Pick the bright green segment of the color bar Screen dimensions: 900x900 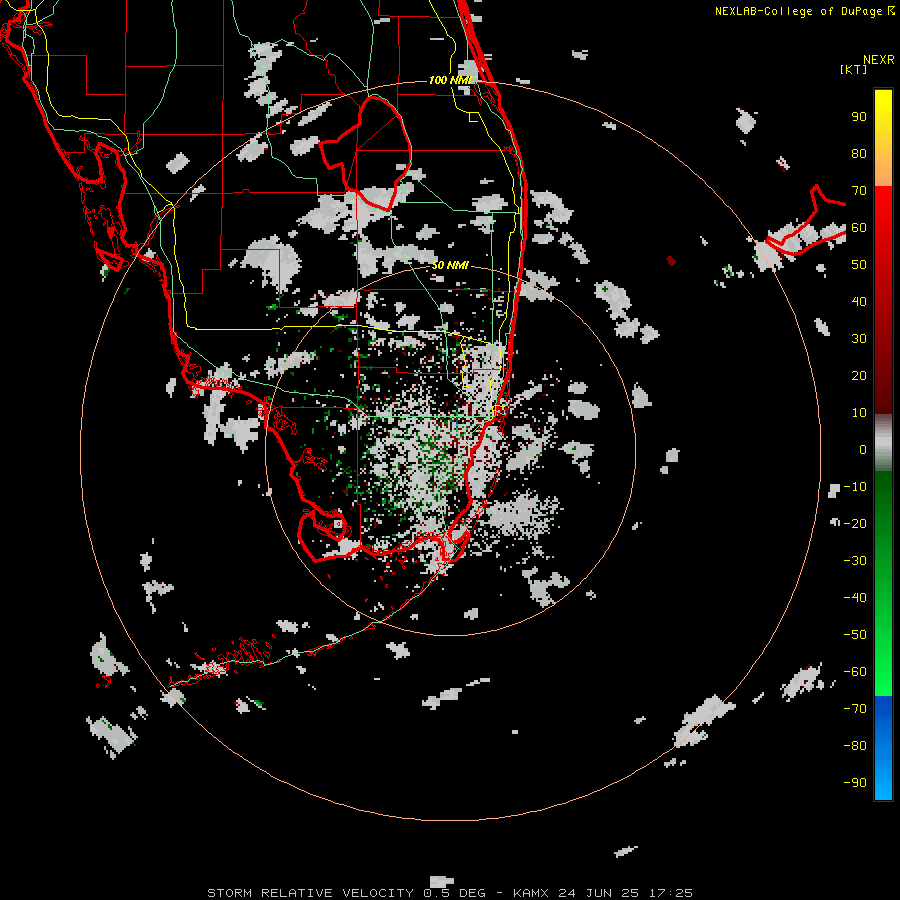883,583
